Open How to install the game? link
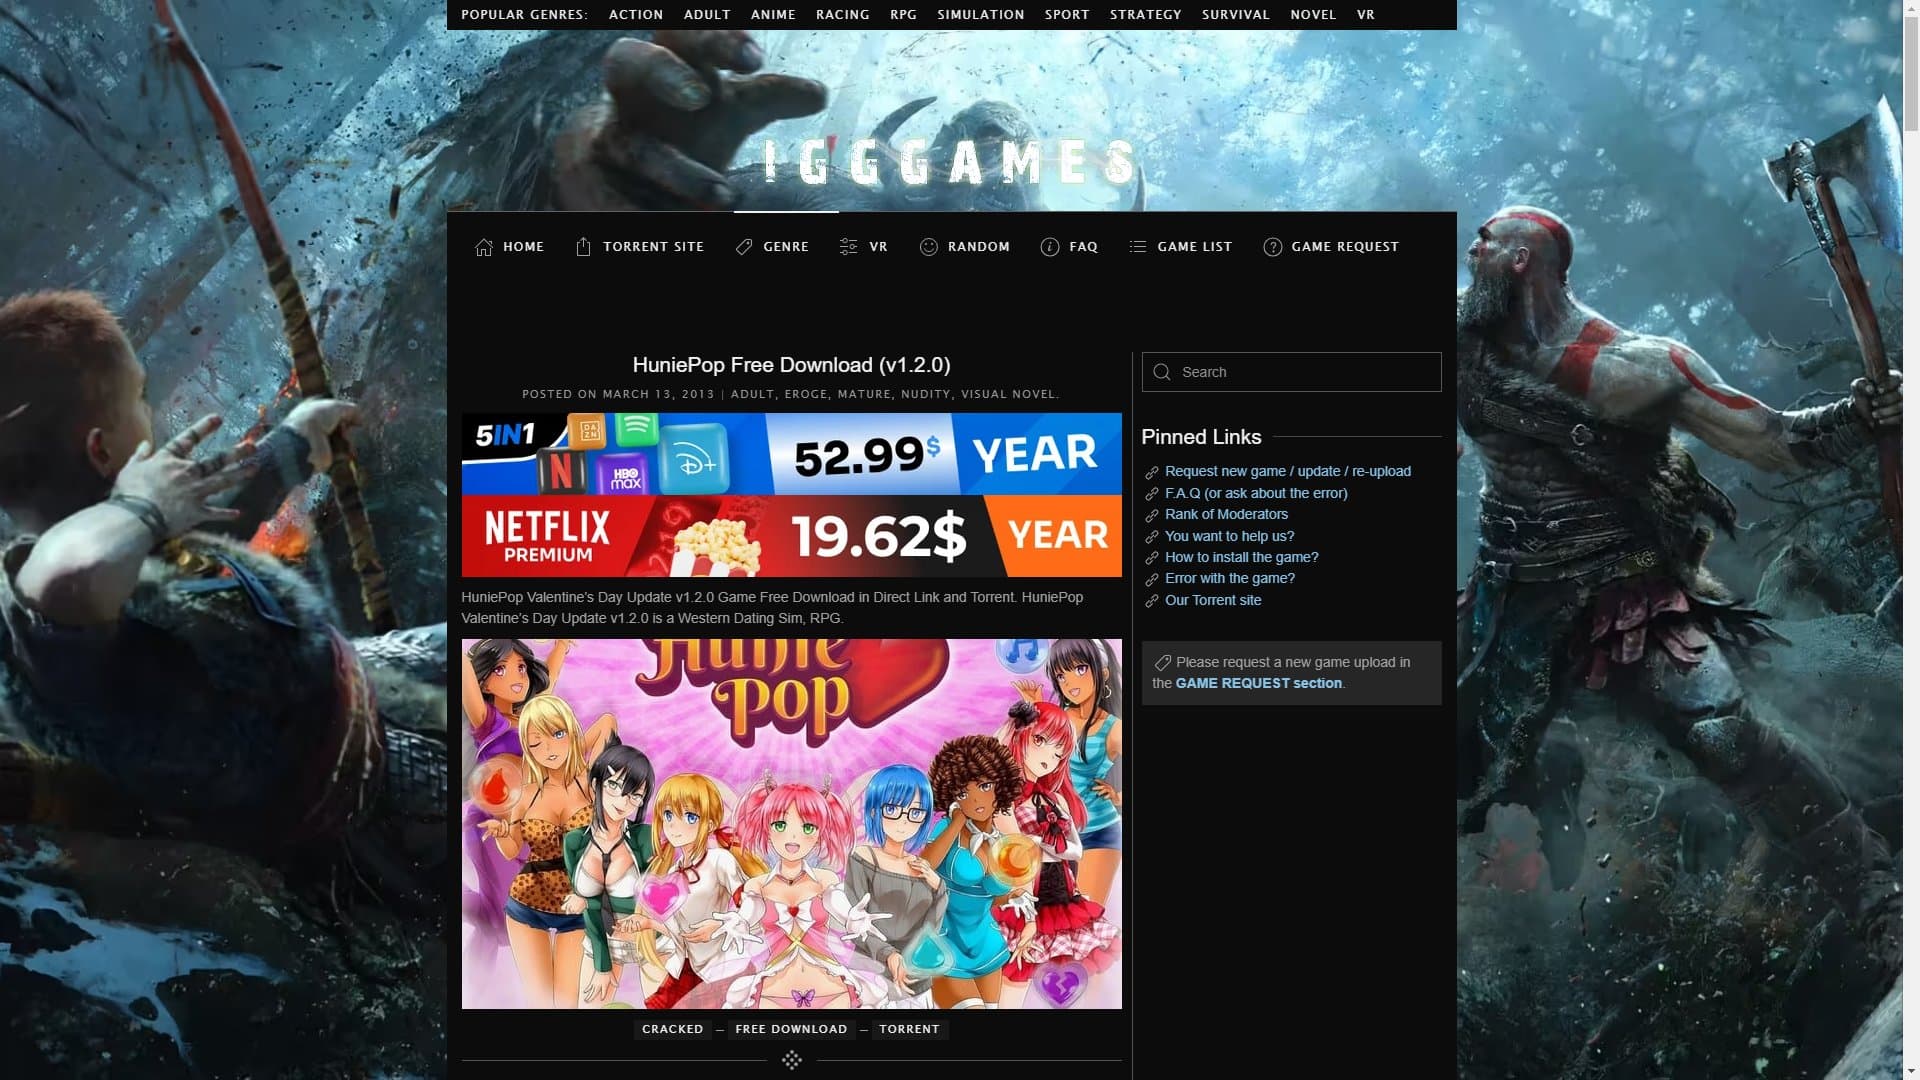 pos(1241,558)
